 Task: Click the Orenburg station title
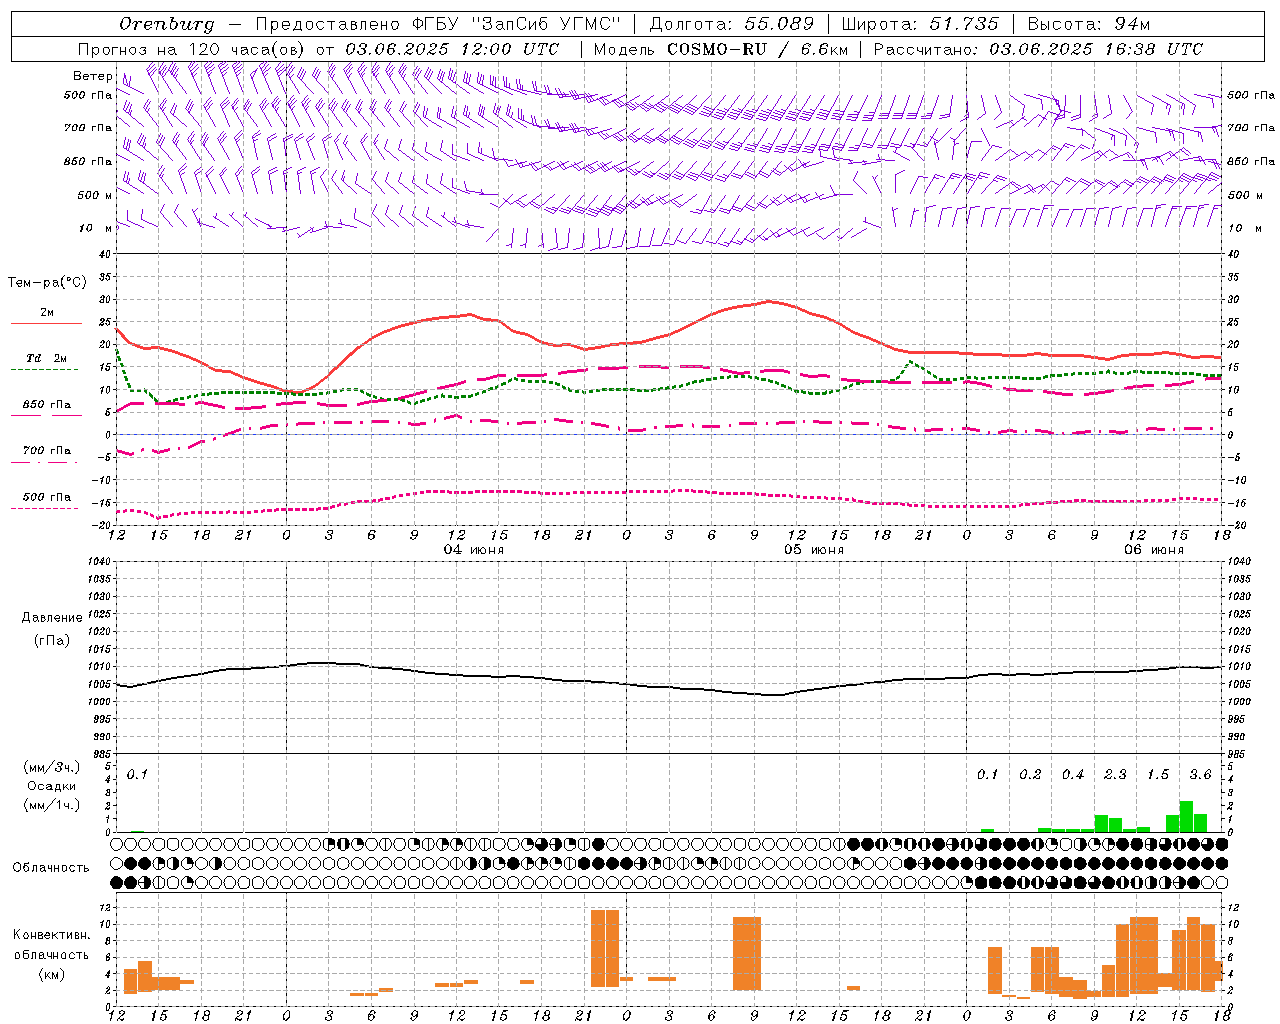pyautogui.click(x=167, y=24)
